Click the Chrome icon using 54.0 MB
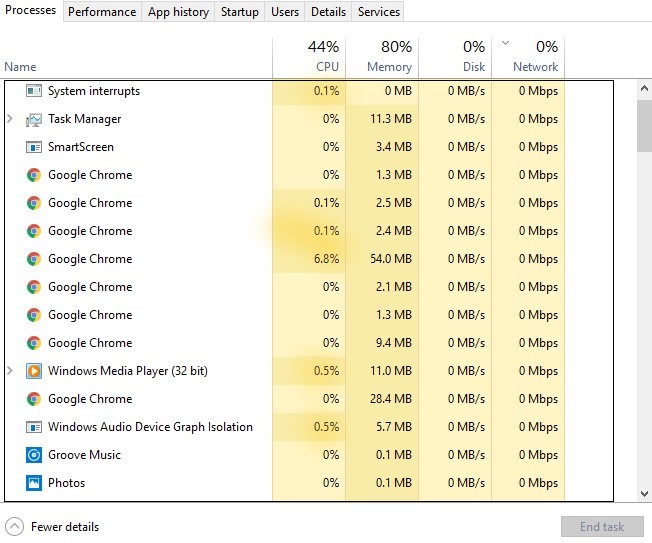Screen dimensions: 652x543 (34, 259)
